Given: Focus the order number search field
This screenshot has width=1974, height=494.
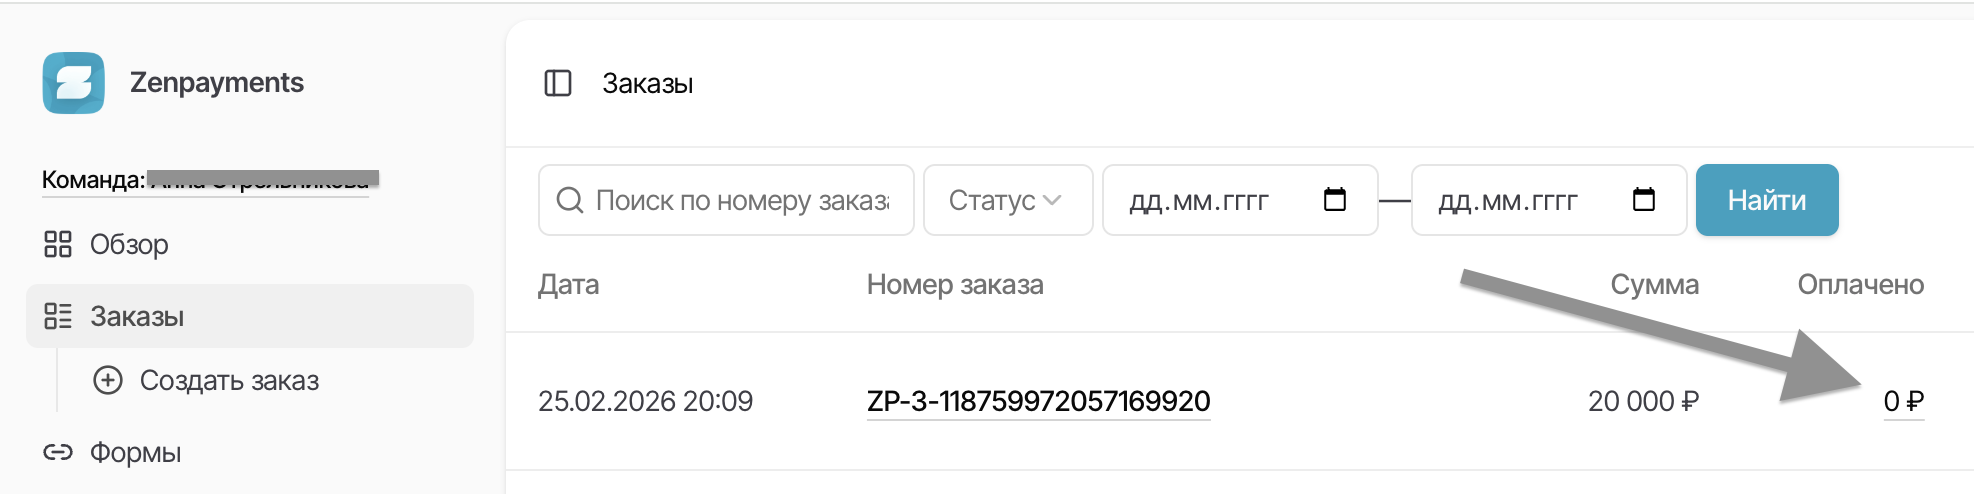Looking at the screenshot, I should click(x=742, y=200).
